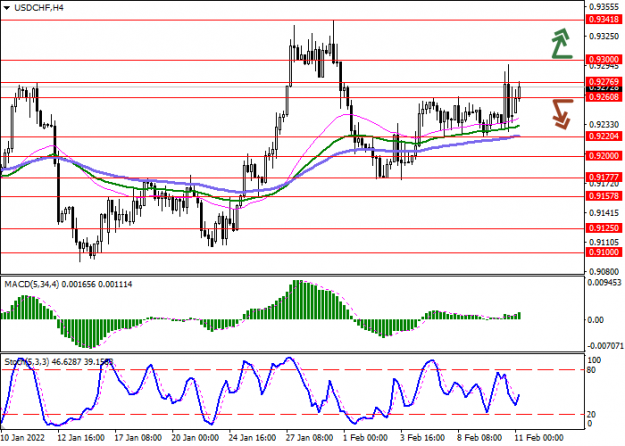
Task: Select the 0.92769 price level label
Action: 604,82
